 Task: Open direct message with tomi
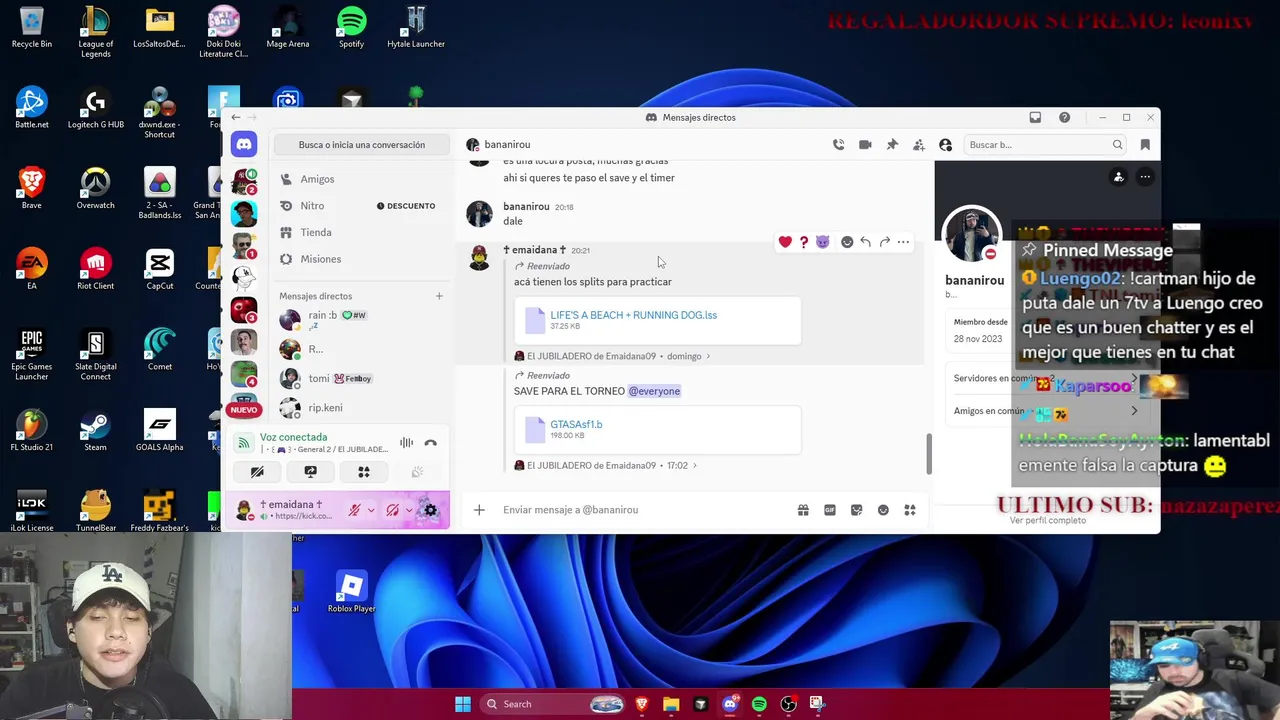(x=361, y=379)
